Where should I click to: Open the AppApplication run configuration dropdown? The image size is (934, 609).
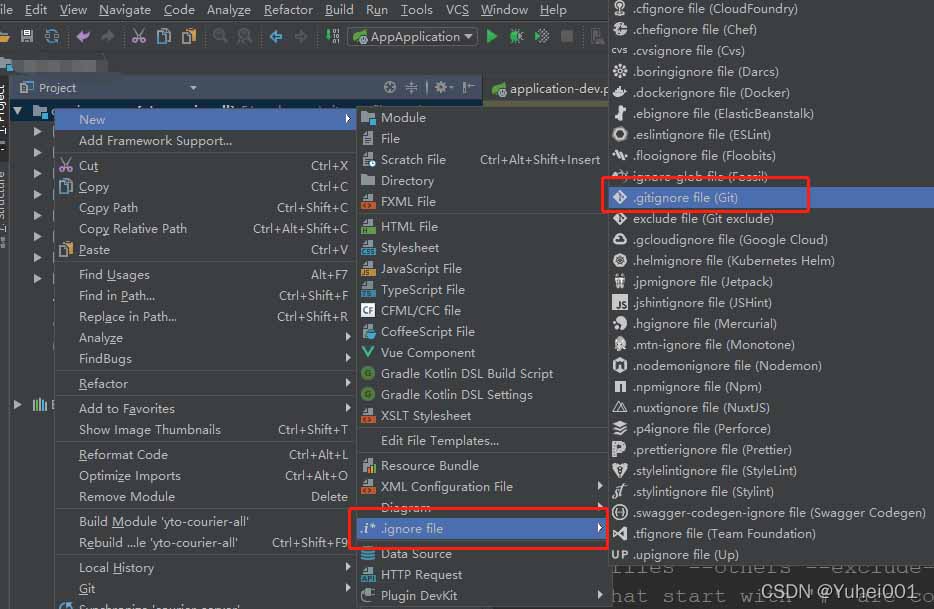[x=413, y=36]
